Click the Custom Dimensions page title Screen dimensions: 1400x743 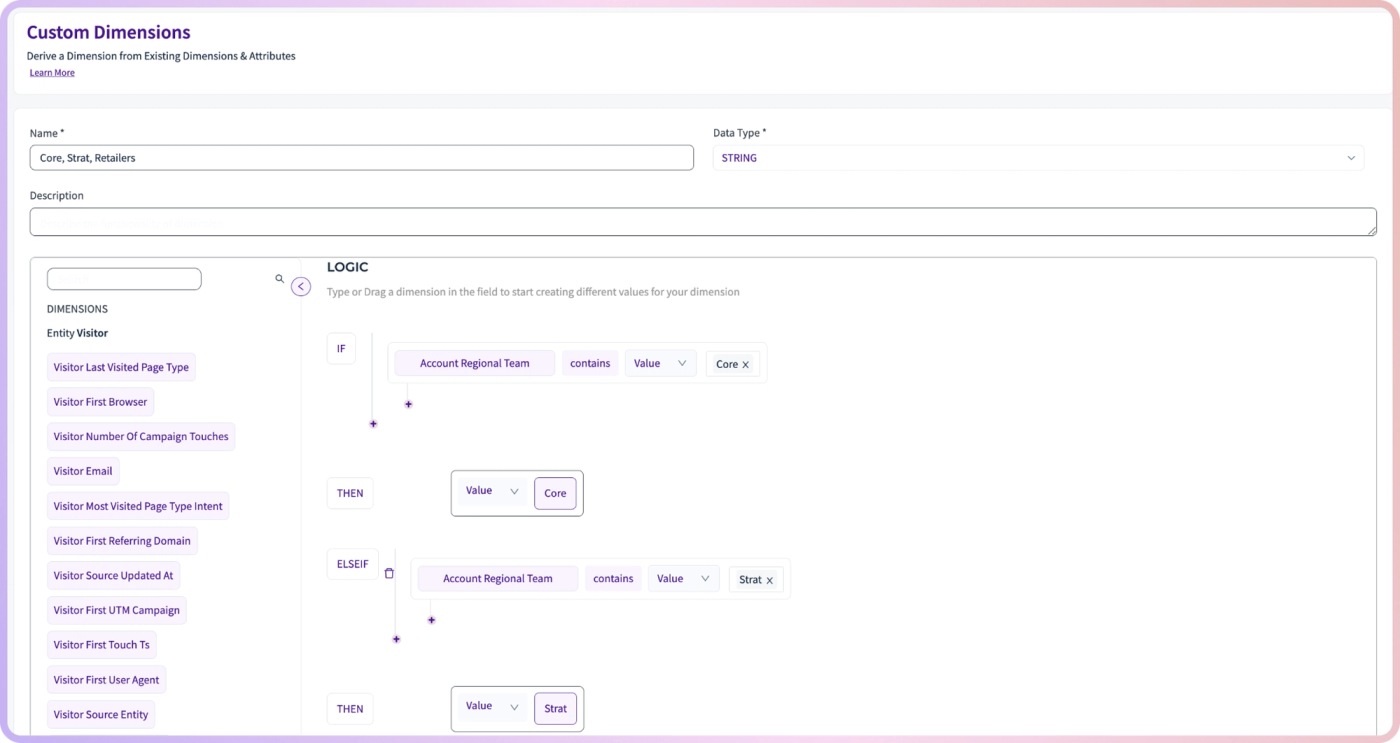108,33
